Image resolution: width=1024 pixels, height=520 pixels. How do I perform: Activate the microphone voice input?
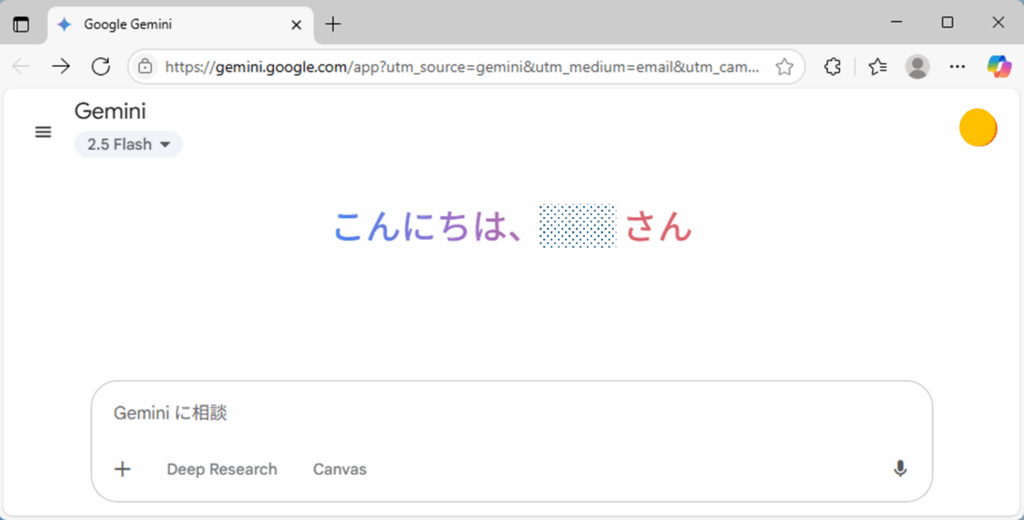pyautogui.click(x=900, y=468)
